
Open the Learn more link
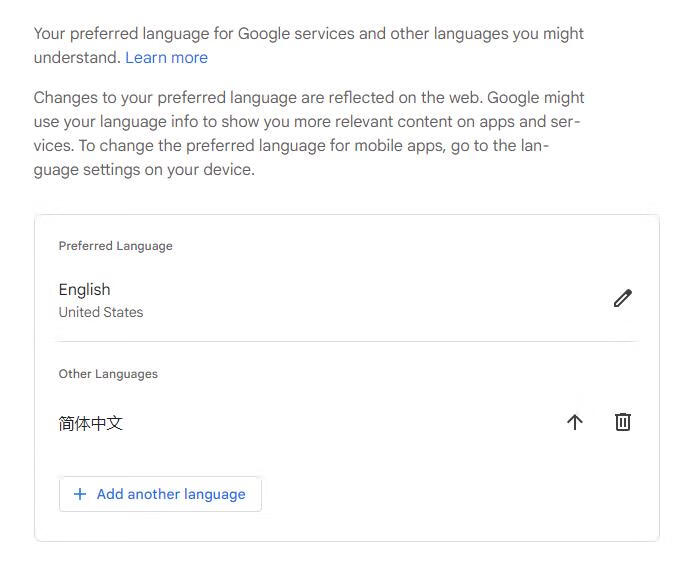[x=166, y=58]
